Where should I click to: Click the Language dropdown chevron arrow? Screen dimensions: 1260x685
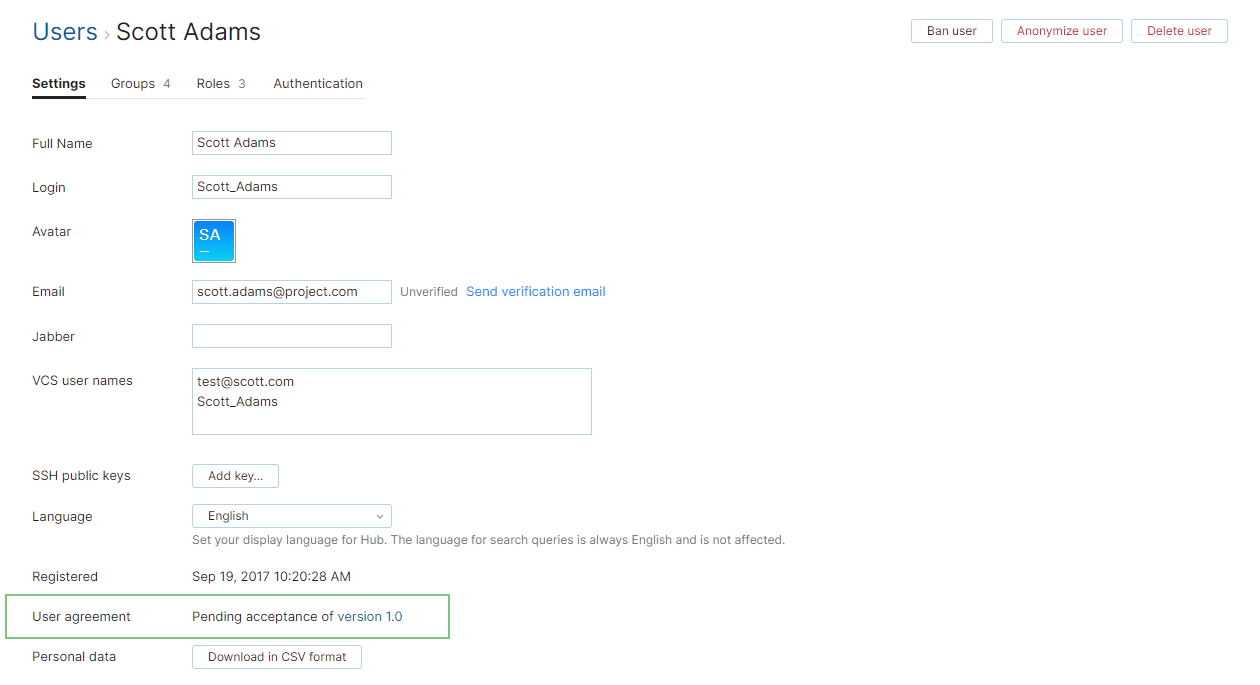(x=380, y=517)
